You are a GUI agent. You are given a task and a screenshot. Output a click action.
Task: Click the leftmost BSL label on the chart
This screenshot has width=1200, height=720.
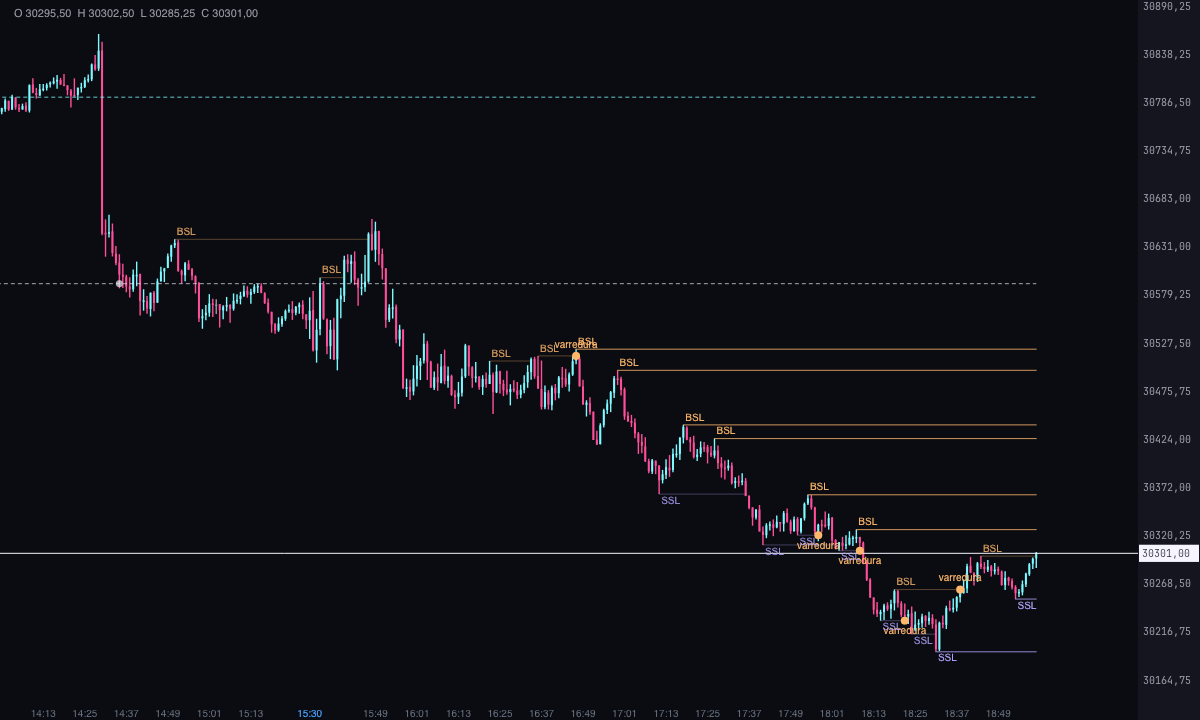coord(186,232)
